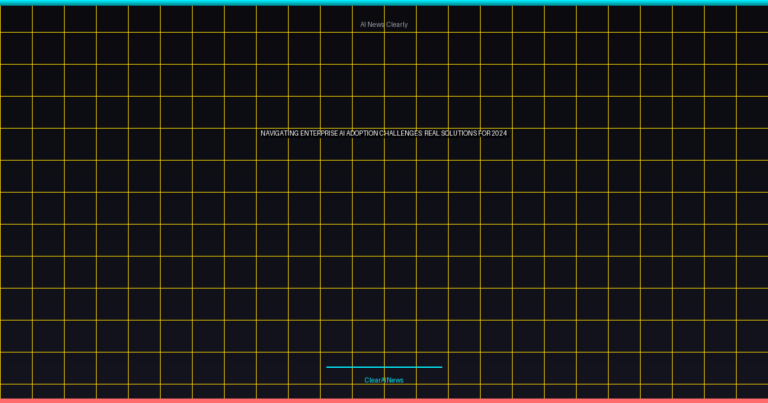This screenshot has height=403, width=768.
Task: Click the cyan divider above ClearAINews
Action: click(384, 367)
